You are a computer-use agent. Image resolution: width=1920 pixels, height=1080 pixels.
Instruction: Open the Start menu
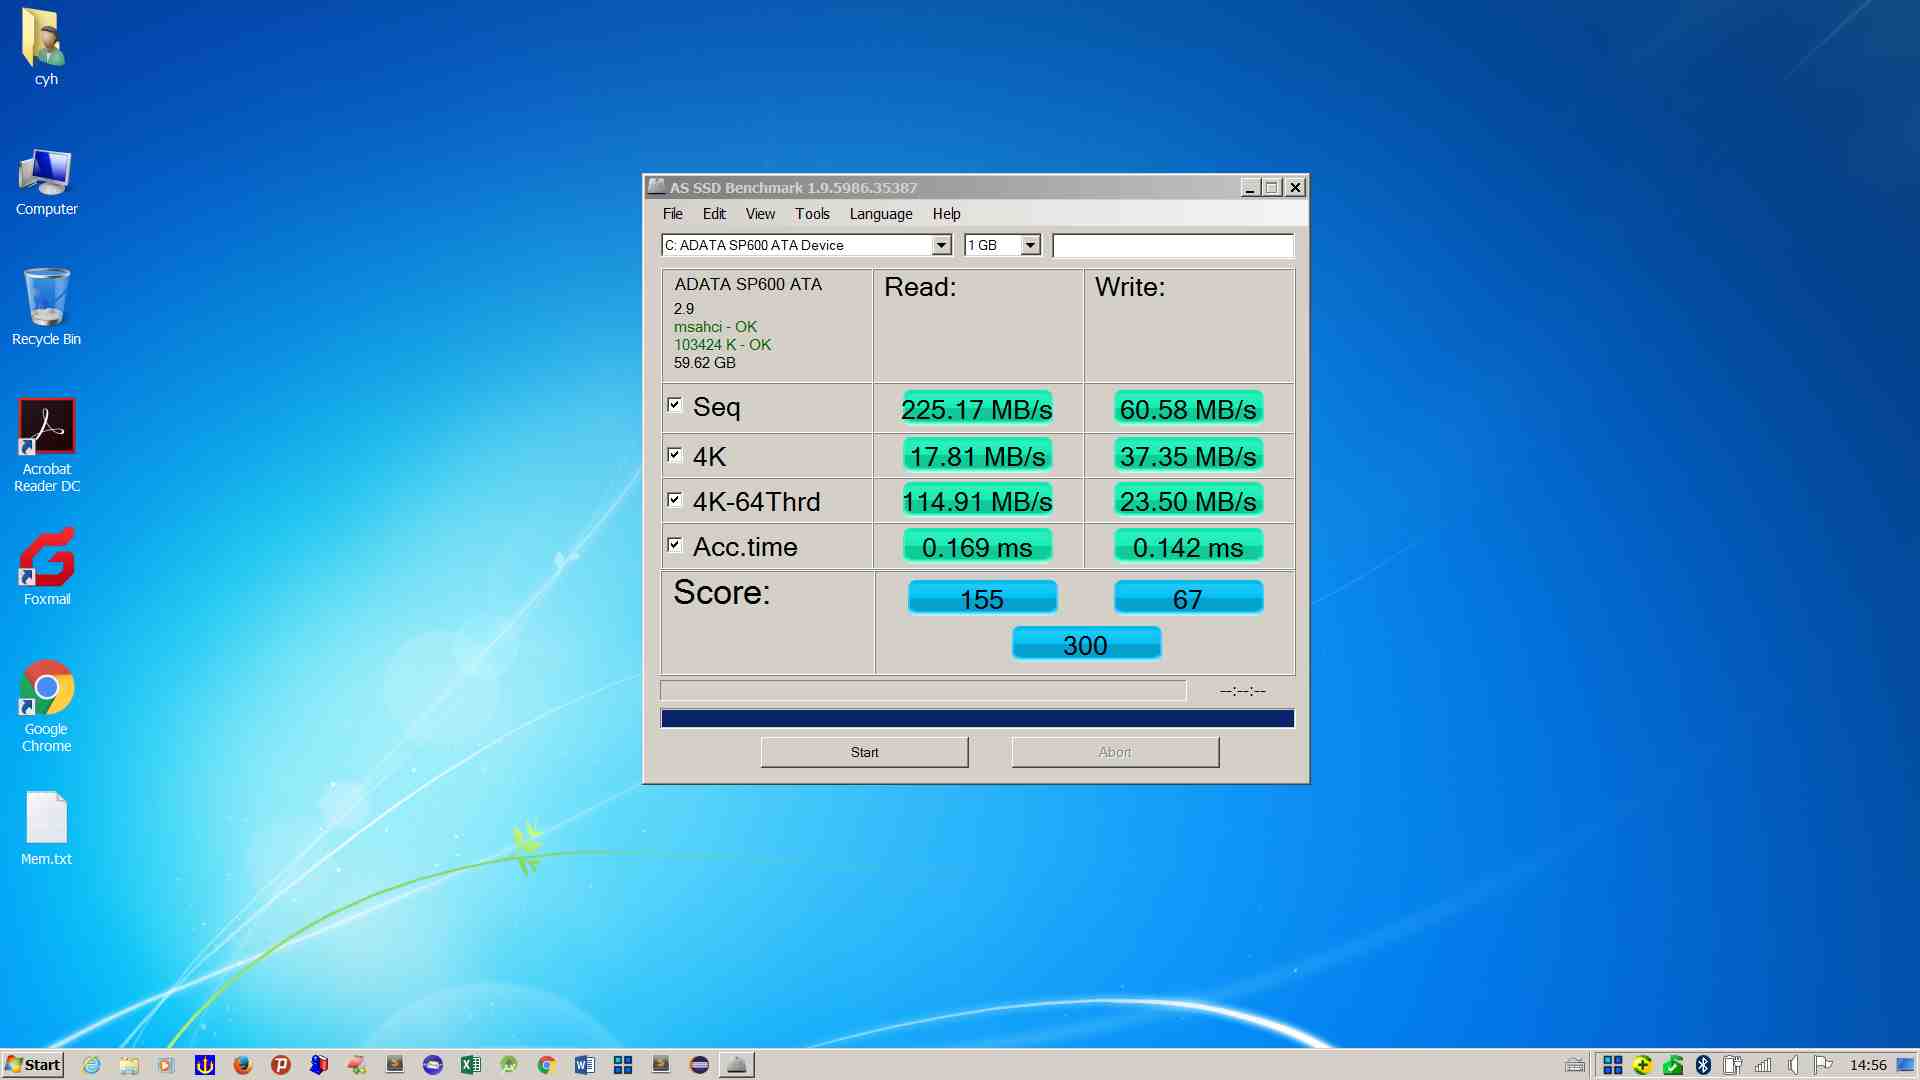click(33, 1065)
